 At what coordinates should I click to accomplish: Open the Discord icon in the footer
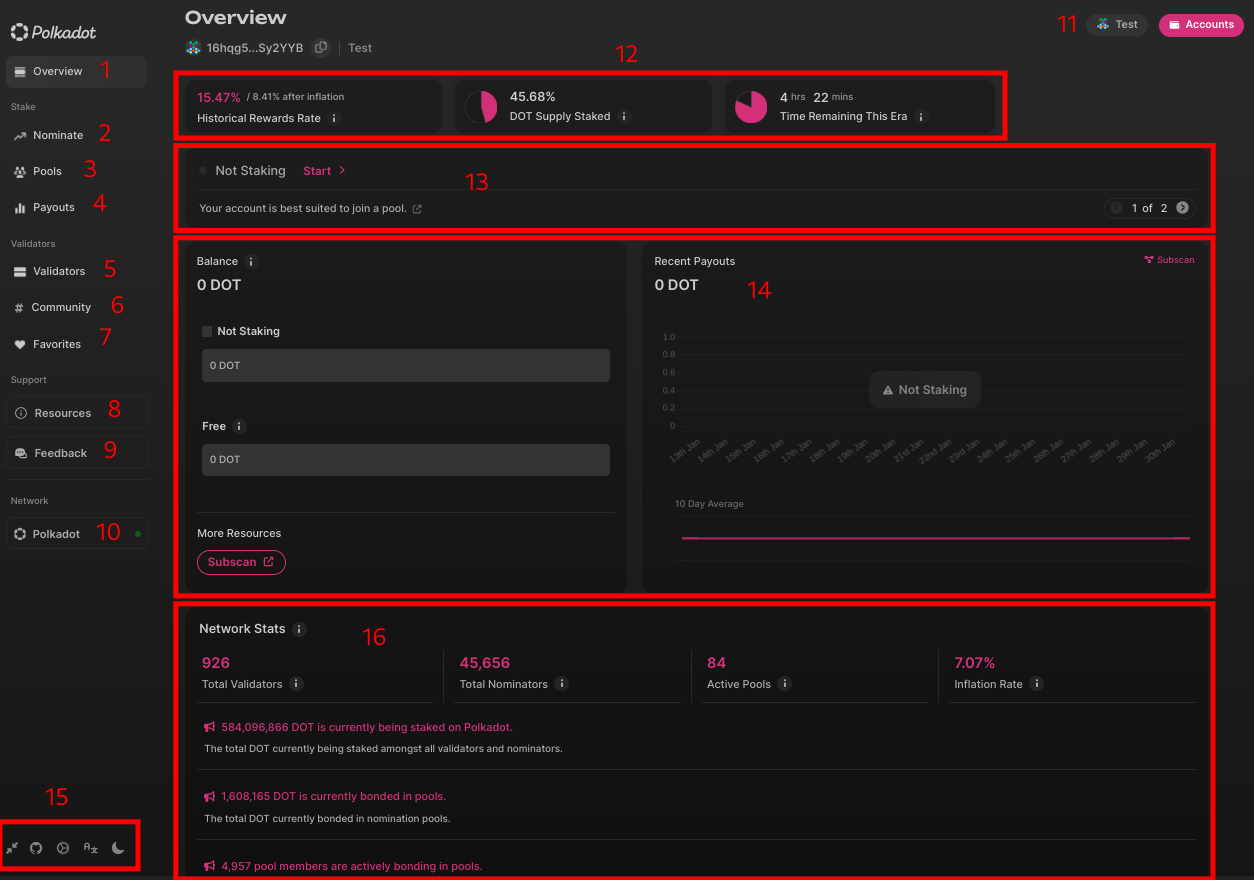point(62,847)
